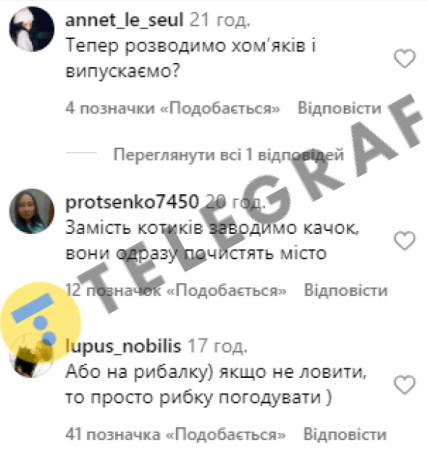Like annet_le_seul's comment with the heart icon

coord(405,59)
